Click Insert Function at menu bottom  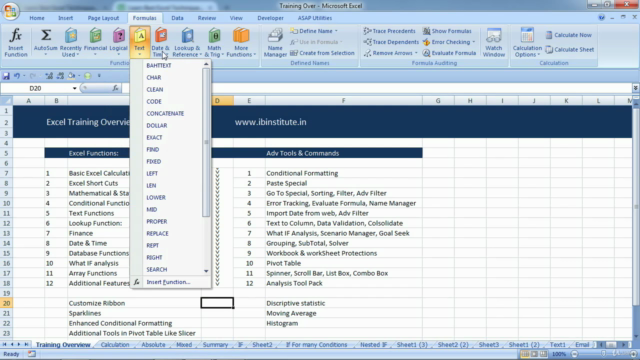tap(168, 282)
